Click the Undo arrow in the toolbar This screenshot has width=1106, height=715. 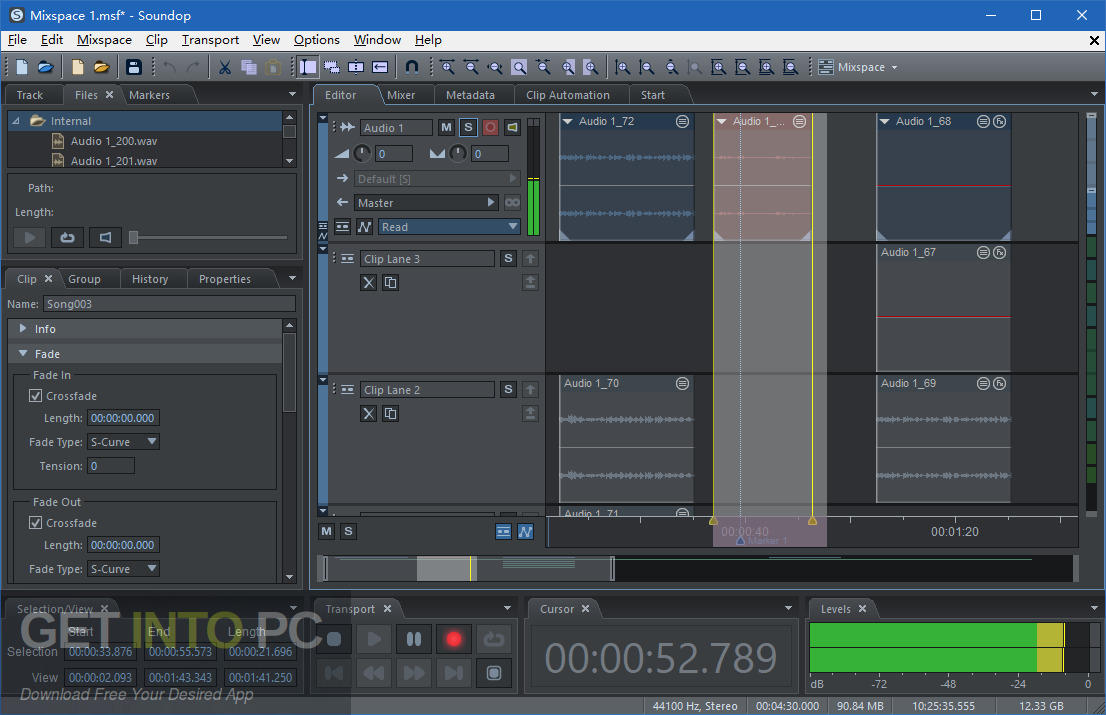tap(169, 67)
